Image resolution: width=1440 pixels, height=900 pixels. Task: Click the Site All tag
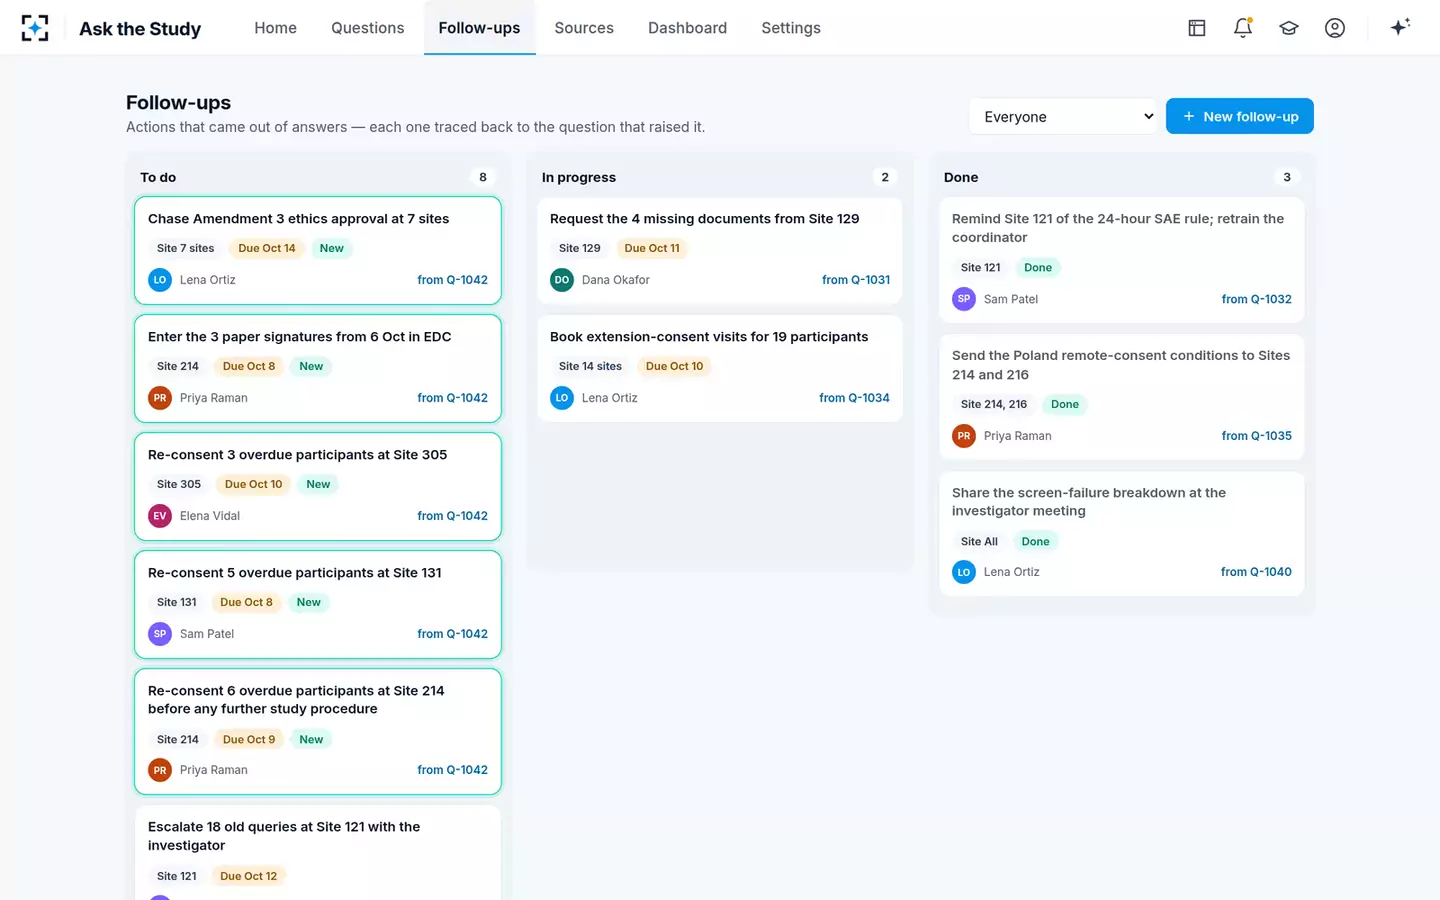click(x=979, y=541)
